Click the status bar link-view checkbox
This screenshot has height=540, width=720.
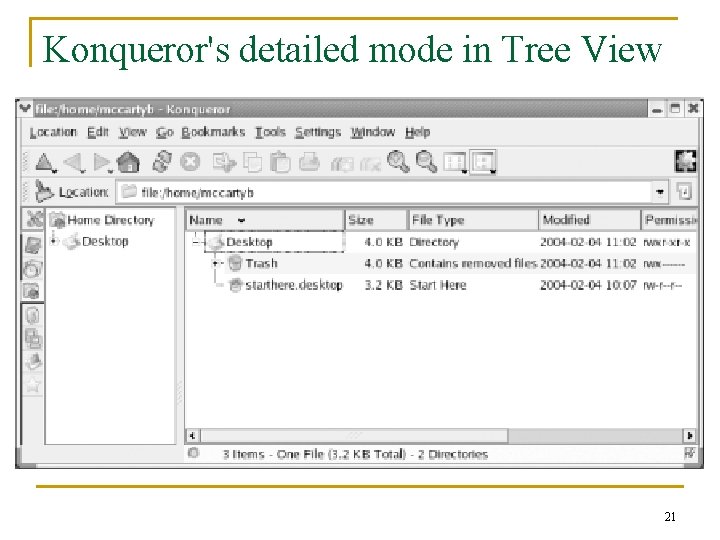[689, 454]
